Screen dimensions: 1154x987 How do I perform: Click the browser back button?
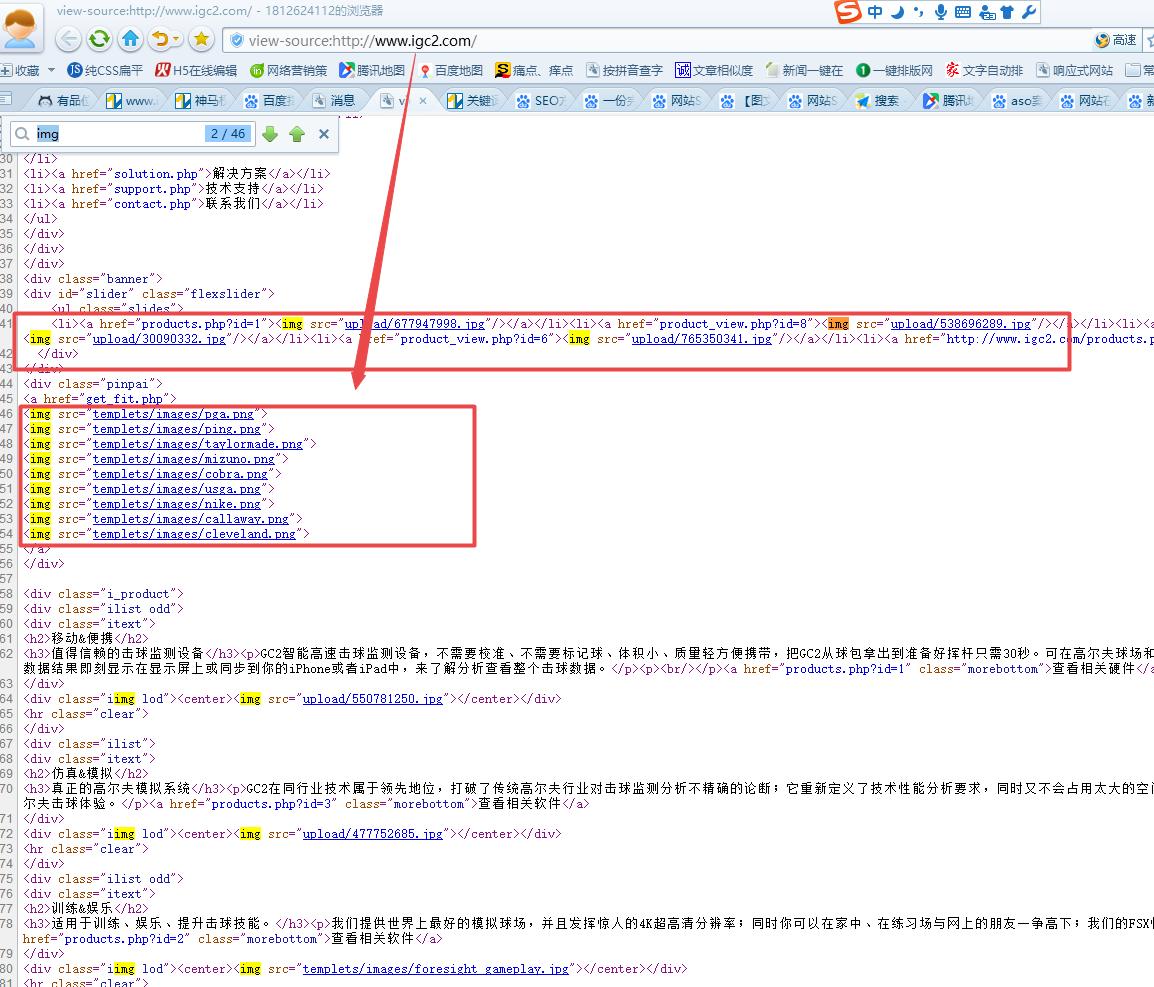pyautogui.click(x=68, y=40)
